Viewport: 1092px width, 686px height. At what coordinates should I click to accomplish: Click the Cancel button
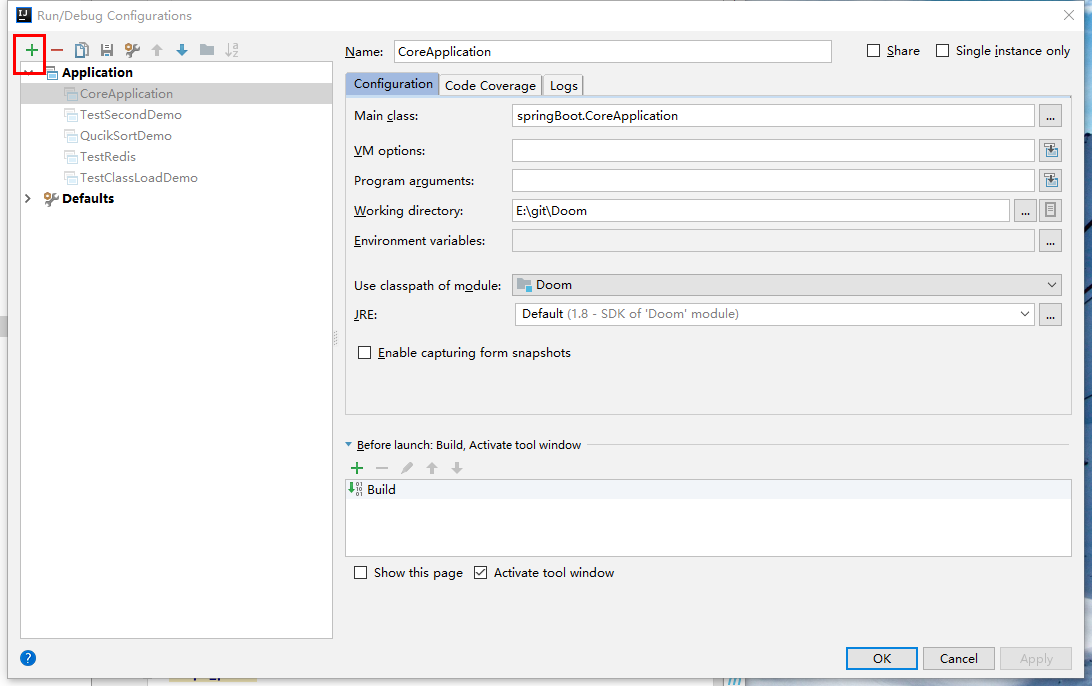tap(958, 659)
